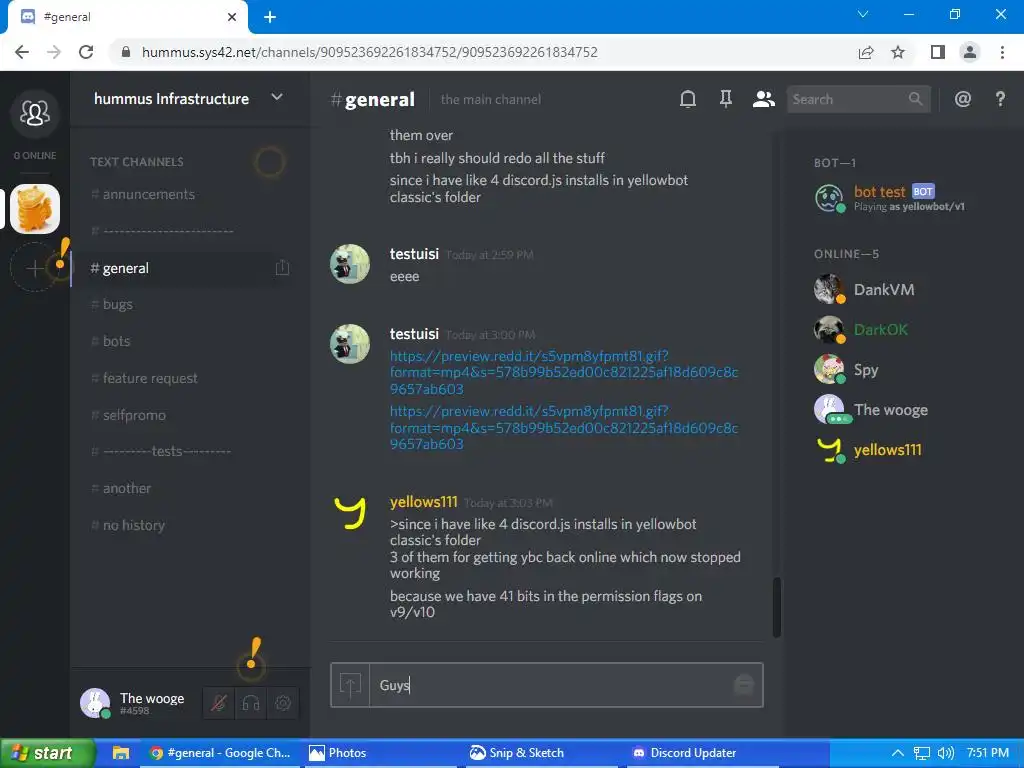This screenshot has height=768, width=1024.
Task: Open Friends home icon in server bar
Action: (x=35, y=113)
